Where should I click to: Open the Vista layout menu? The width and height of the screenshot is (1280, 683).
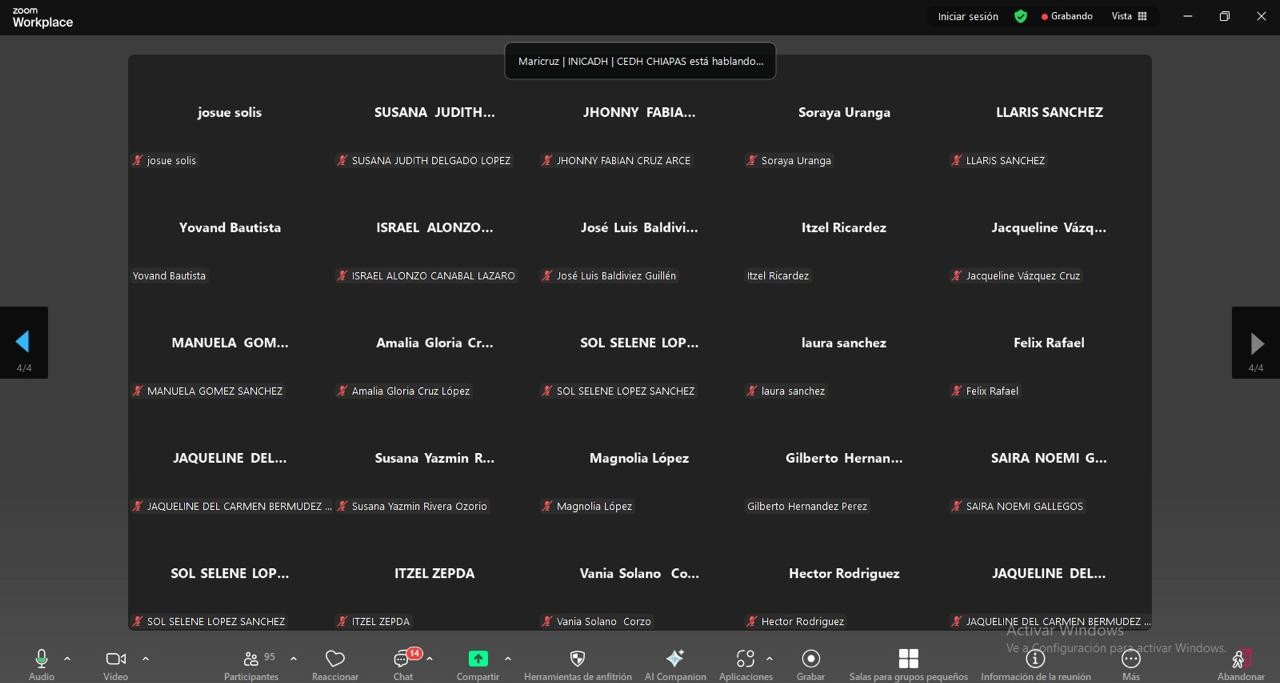[x=1129, y=16]
